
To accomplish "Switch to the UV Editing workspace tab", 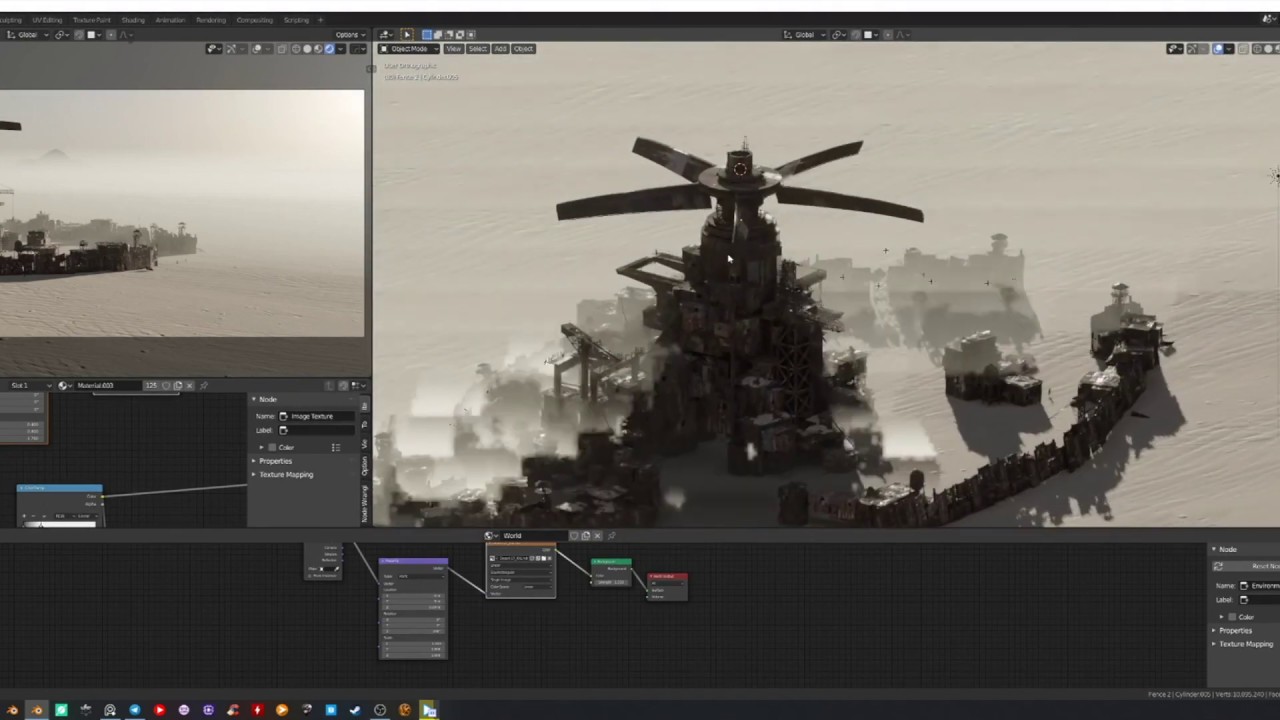I will pos(47,20).
